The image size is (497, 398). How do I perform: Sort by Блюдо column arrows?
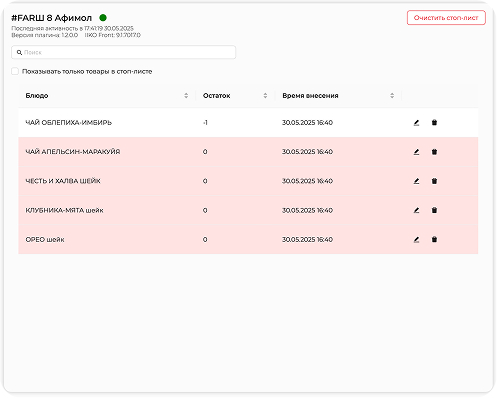pyautogui.click(x=186, y=96)
